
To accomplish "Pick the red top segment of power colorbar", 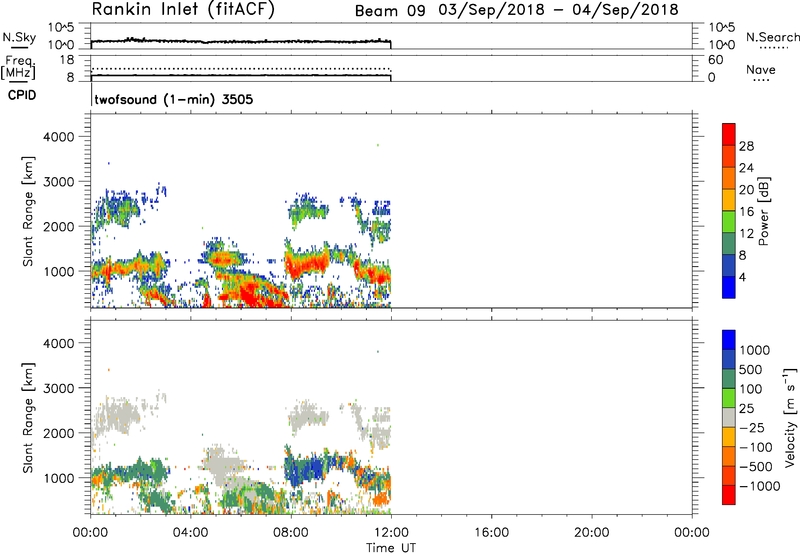I will point(729,135).
